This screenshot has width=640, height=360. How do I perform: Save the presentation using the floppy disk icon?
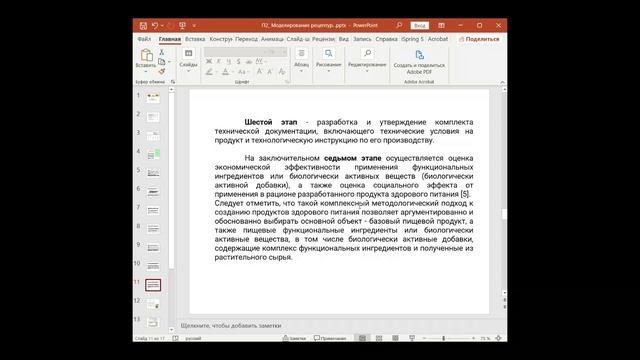[x=143, y=26]
